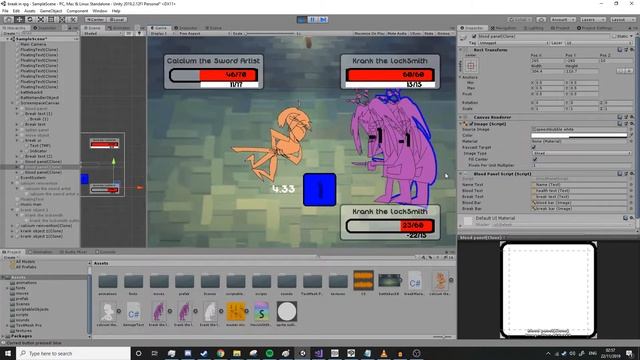Open Visual Studio from the taskbar
The height and width of the screenshot is (360, 640).
pyautogui.click(x=318, y=353)
